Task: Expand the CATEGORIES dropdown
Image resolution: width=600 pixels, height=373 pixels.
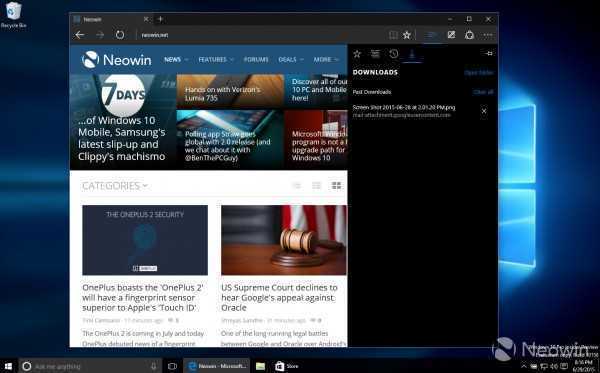Action: pyautogui.click(x=115, y=186)
